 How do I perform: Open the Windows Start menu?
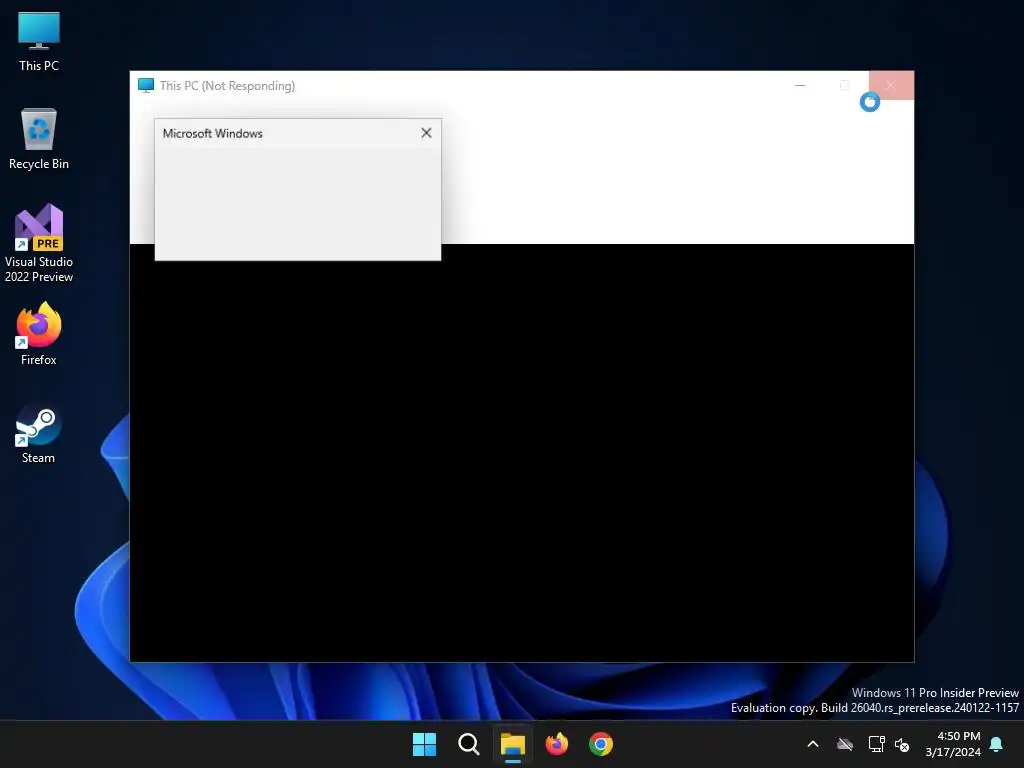tap(424, 744)
